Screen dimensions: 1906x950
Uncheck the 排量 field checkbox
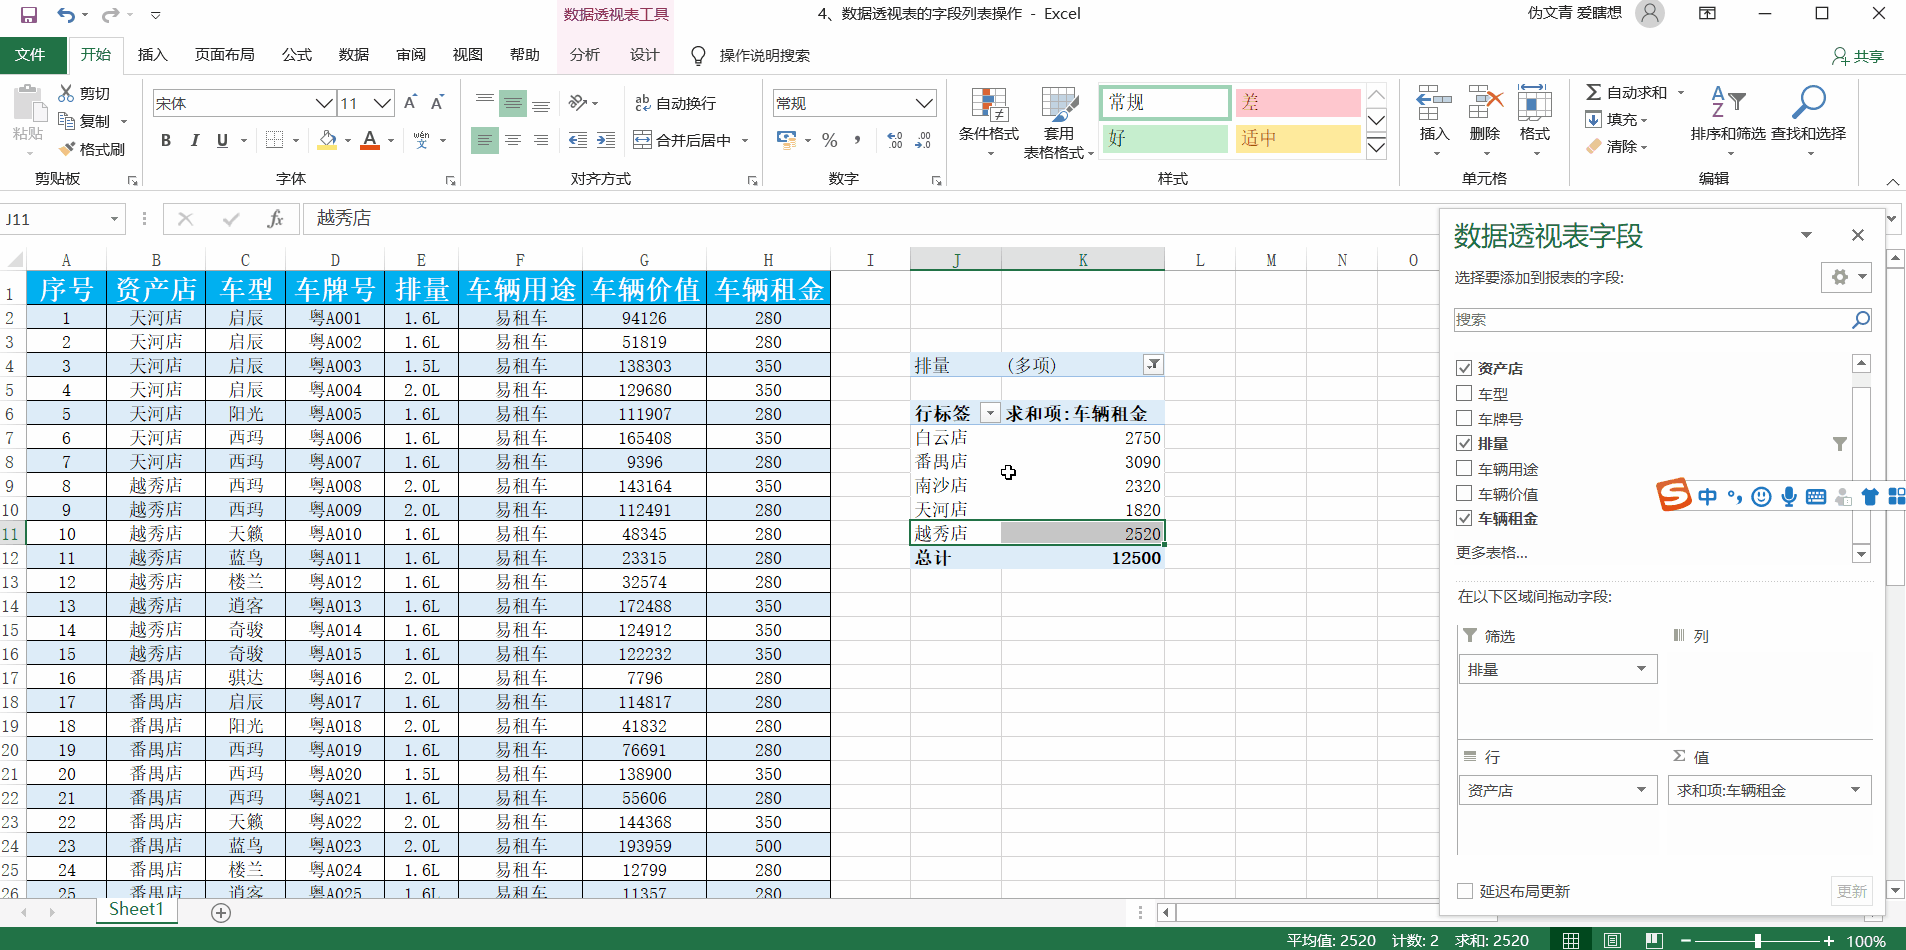[1465, 443]
